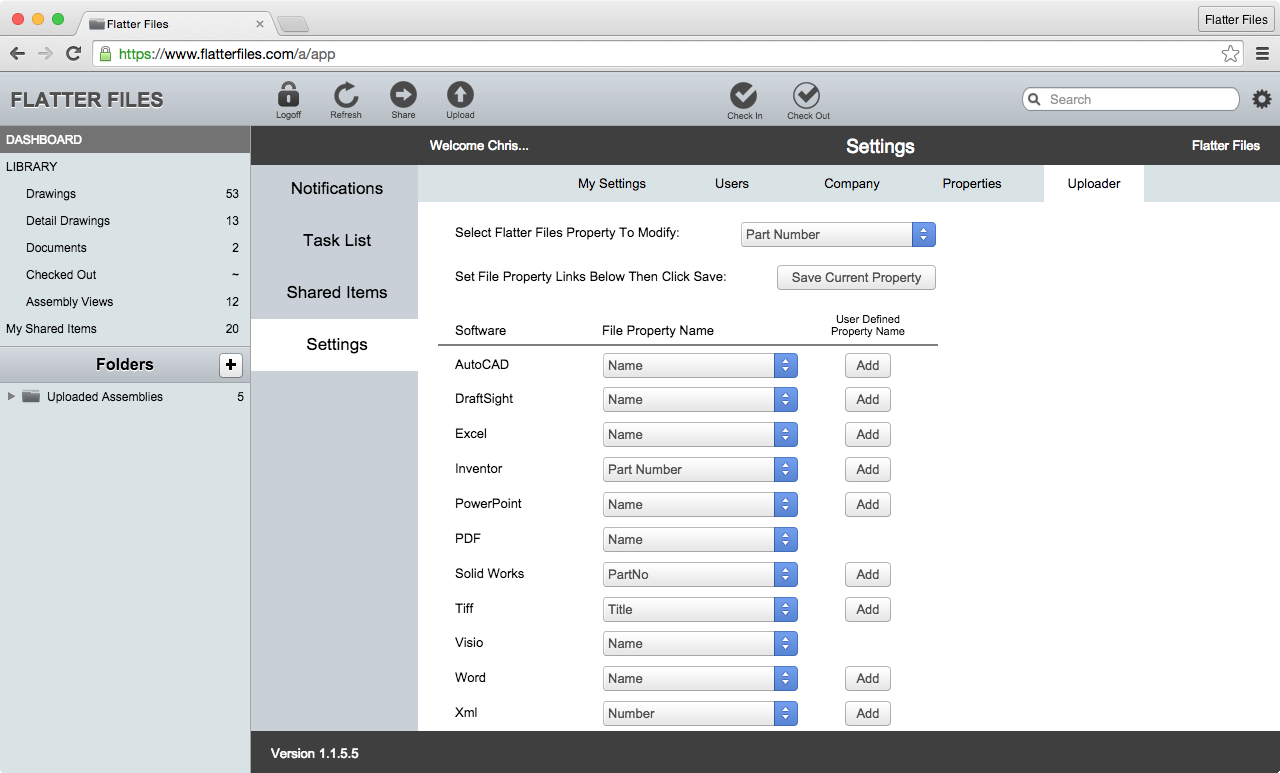Click the browser address bar

click(x=668, y=54)
